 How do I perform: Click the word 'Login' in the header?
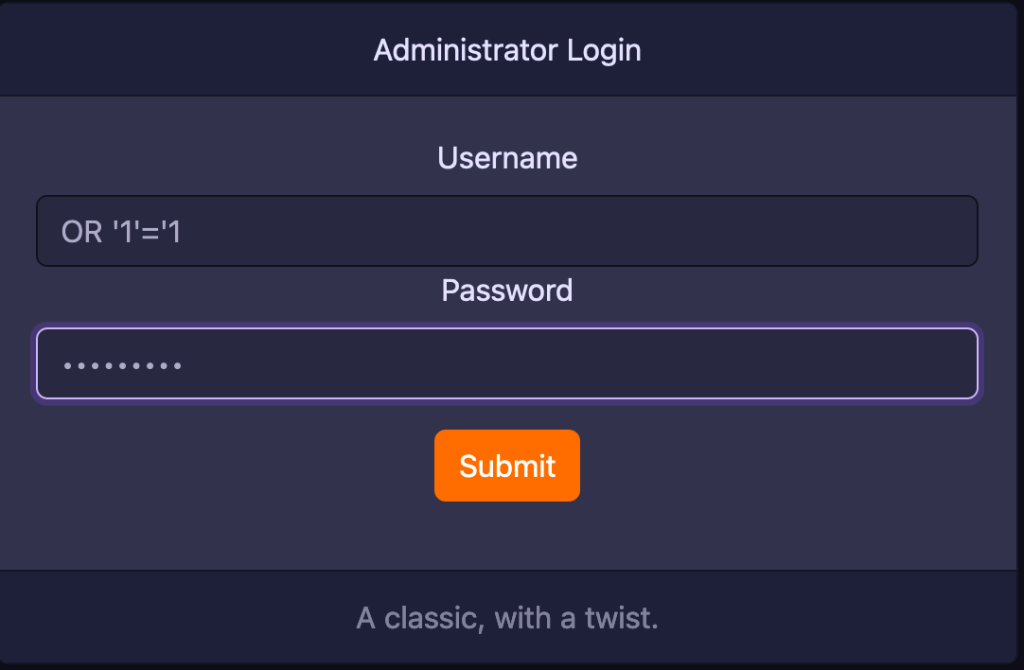click(x=604, y=49)
